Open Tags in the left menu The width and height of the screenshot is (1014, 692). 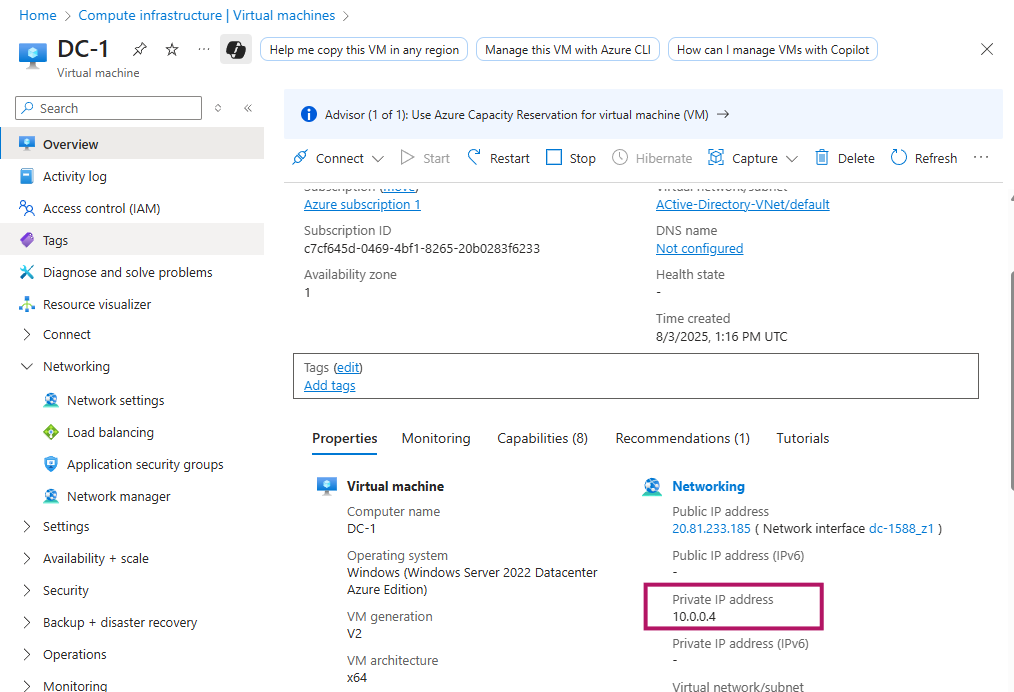point(132,240)
